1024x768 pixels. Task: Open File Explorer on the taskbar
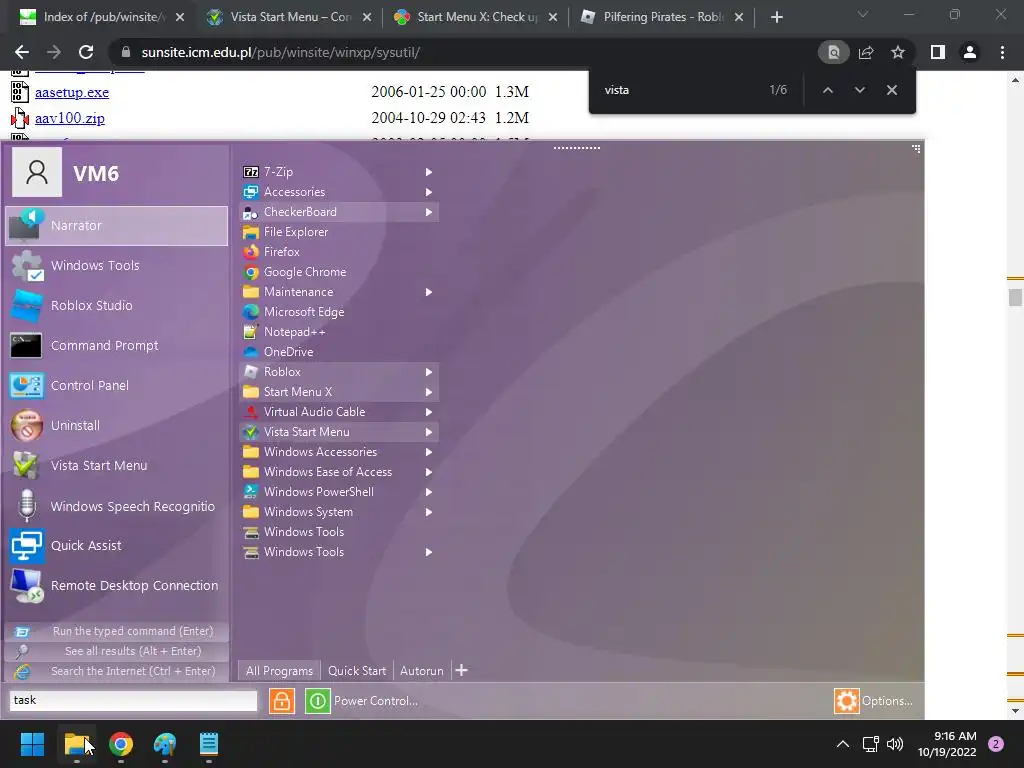pos(76,744)
